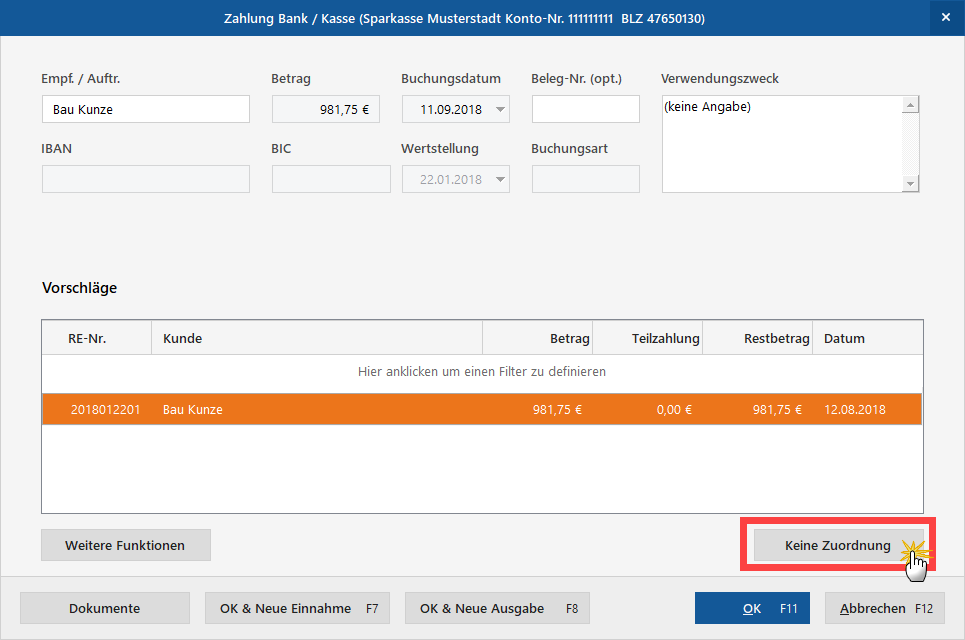Click the Empf. / Auftr. field with Bau Kunze
Screen dimensions: 965x640
pos(146,110)
